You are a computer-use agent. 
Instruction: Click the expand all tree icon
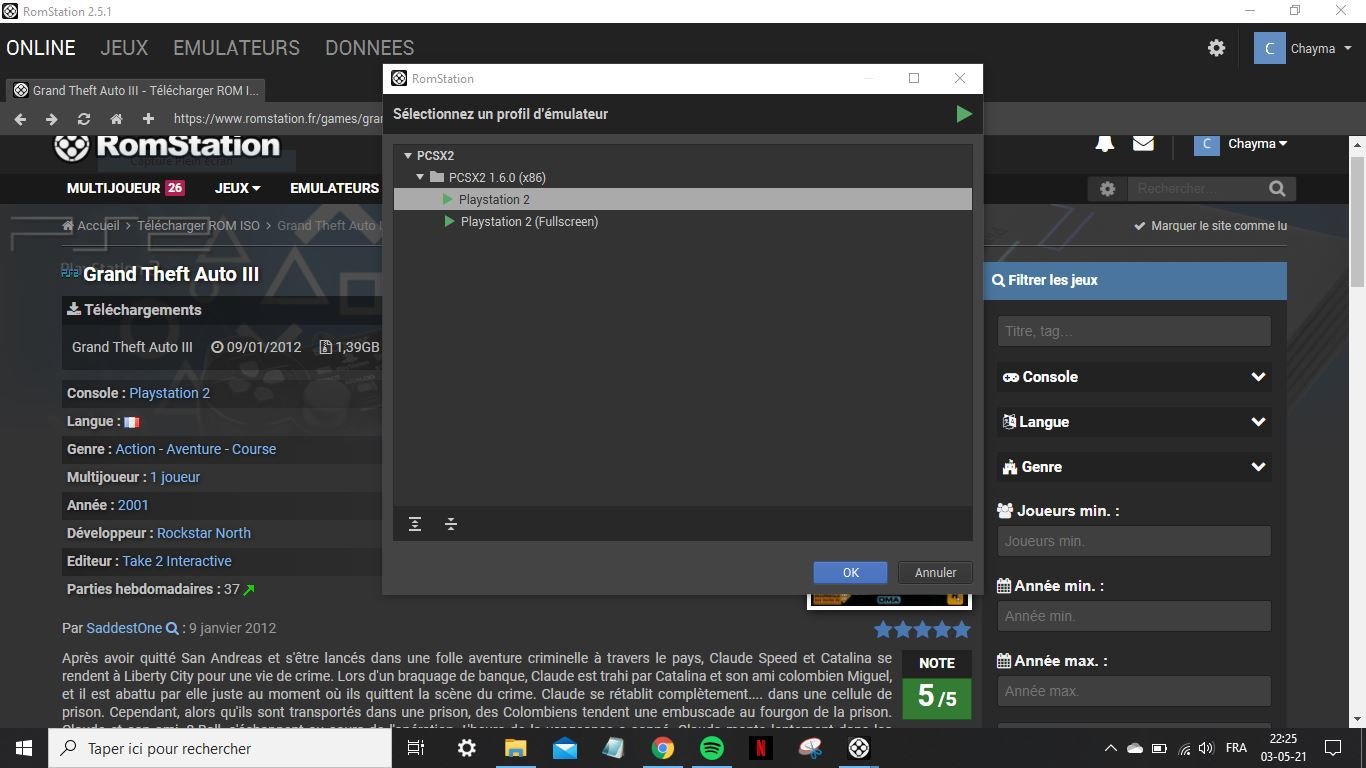(x=415, y=524)
